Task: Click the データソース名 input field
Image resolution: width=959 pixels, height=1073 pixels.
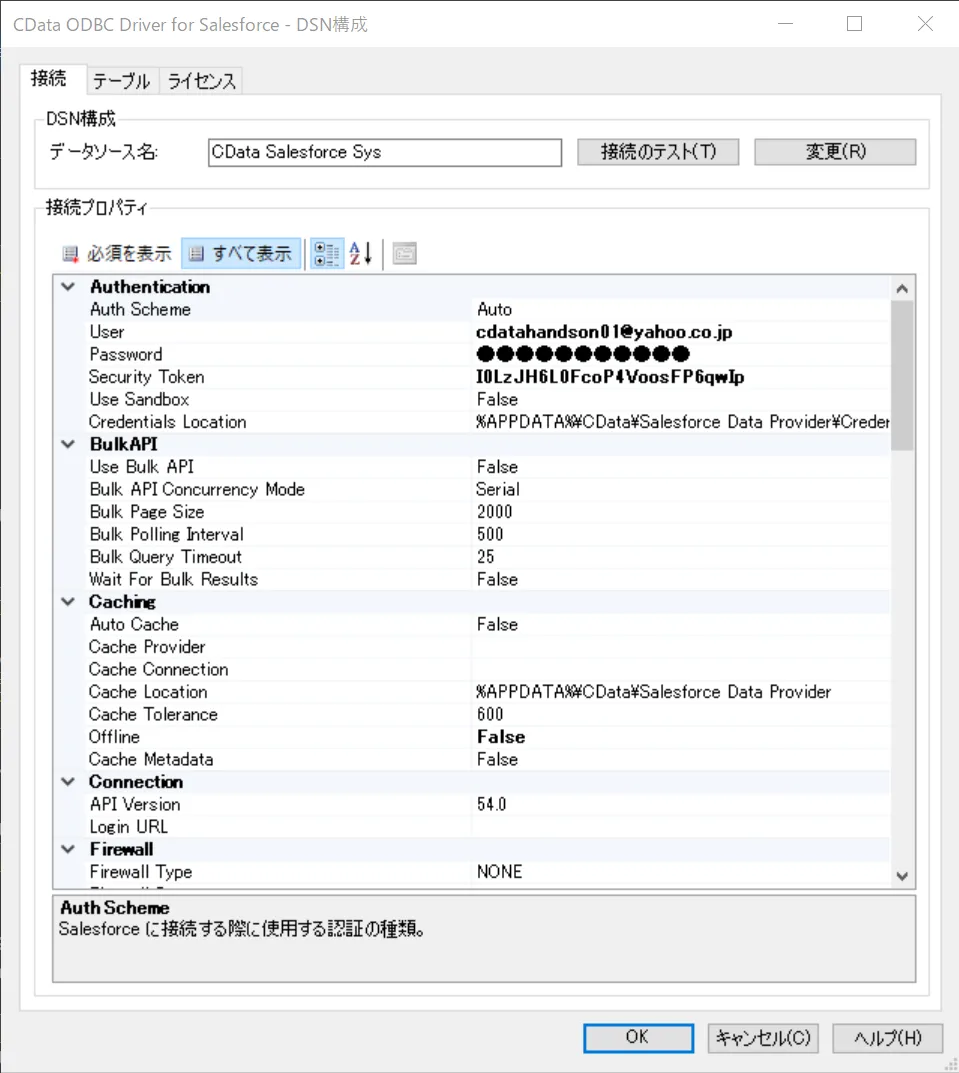Action: click(385, 153)
